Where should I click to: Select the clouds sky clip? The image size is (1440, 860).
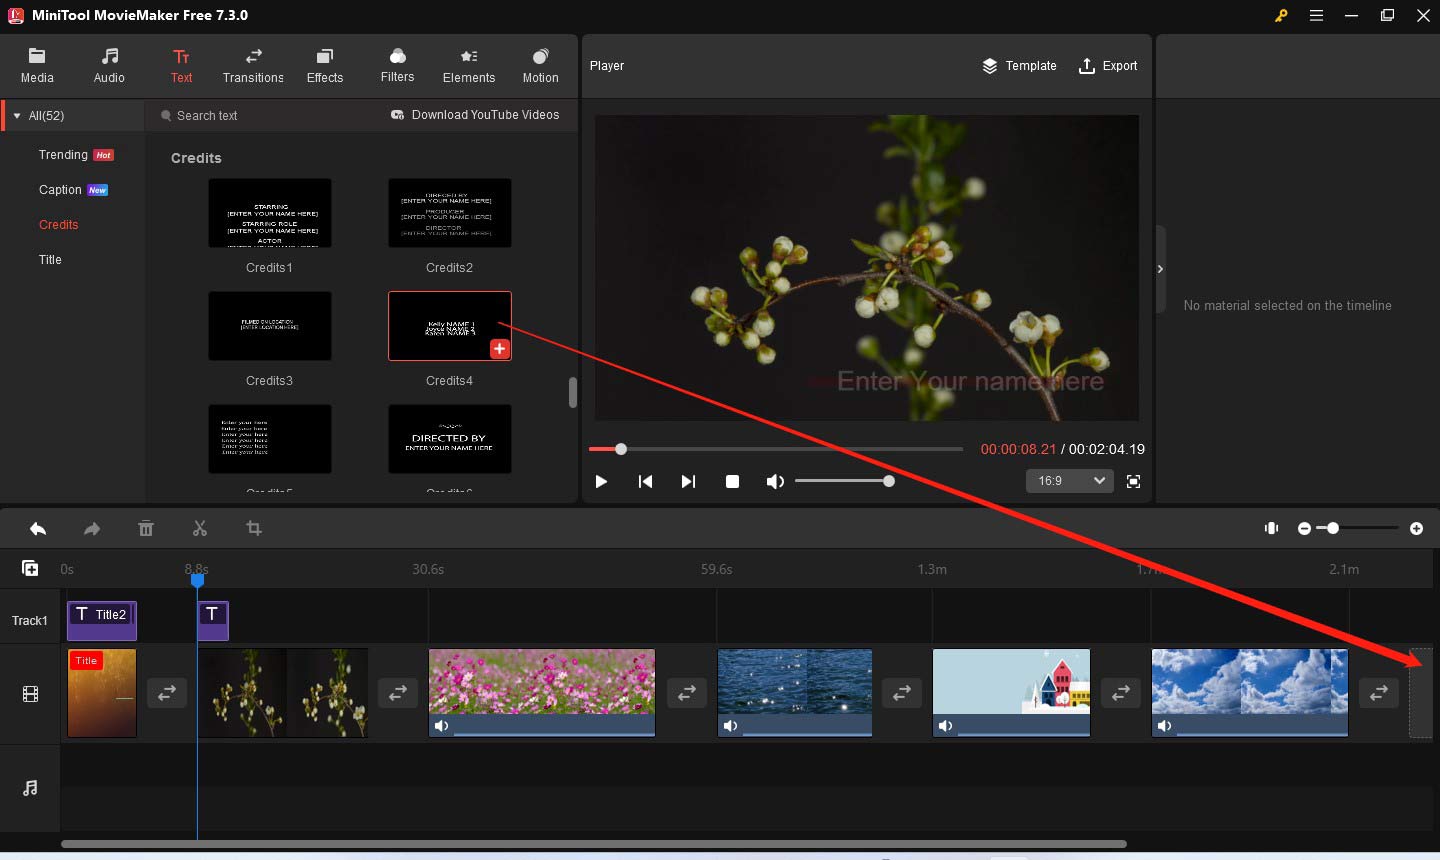(1250, 693)
